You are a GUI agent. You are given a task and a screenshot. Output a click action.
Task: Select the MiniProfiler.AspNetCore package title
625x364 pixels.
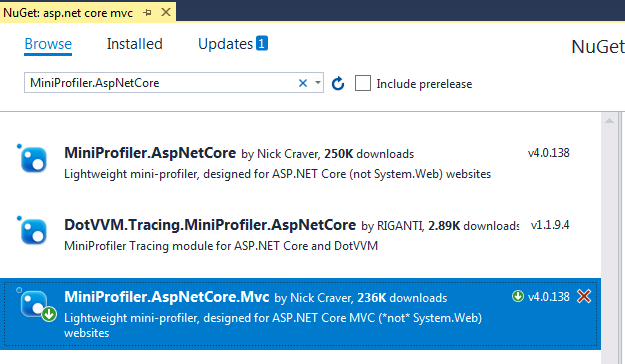[x=150, y=153]
